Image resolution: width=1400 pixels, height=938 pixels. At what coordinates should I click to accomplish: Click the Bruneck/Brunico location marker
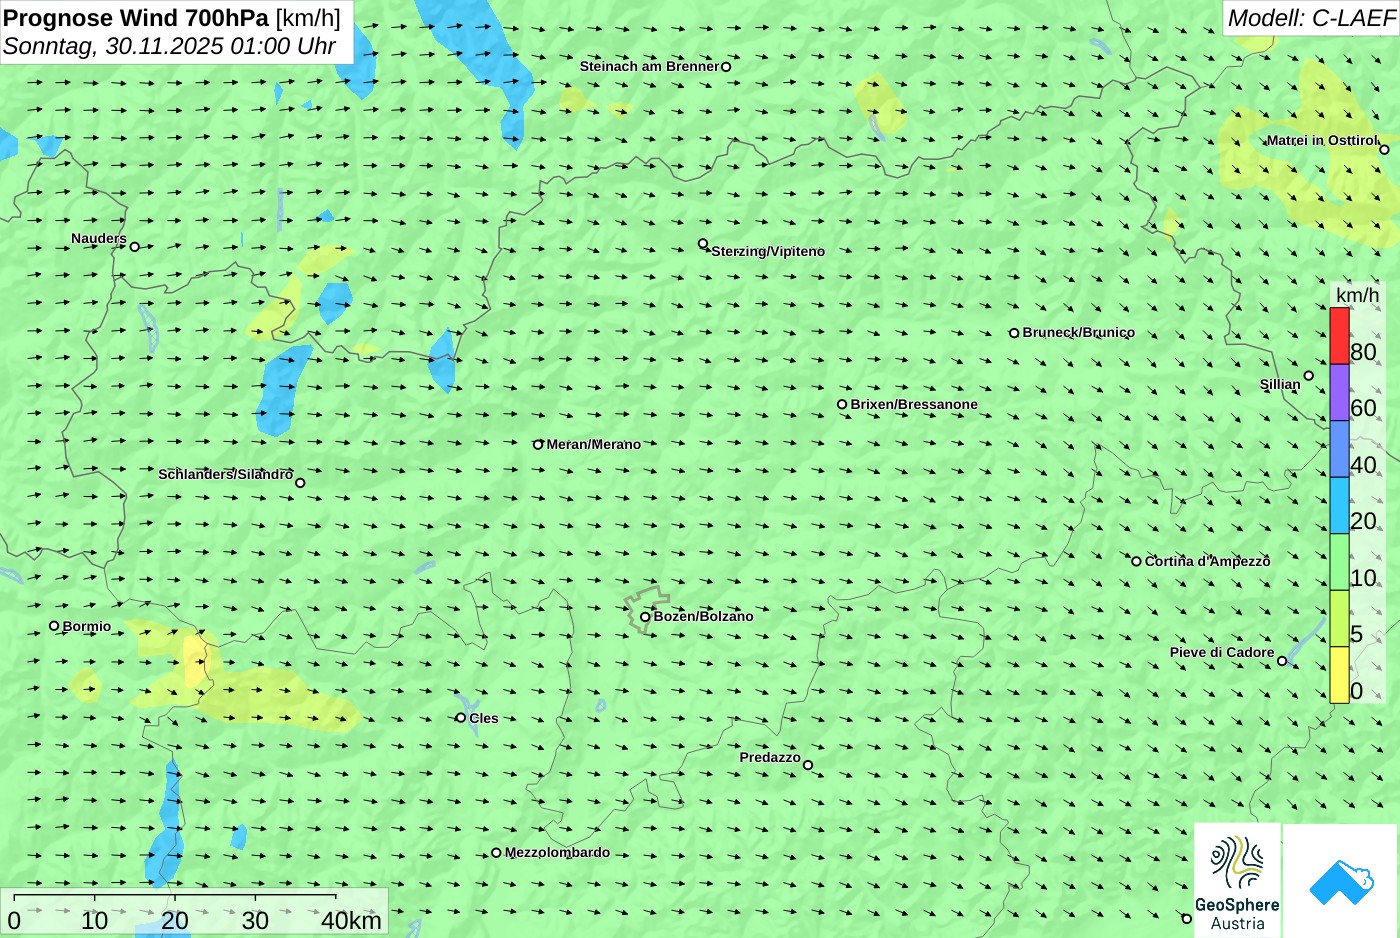(1014, 333)
